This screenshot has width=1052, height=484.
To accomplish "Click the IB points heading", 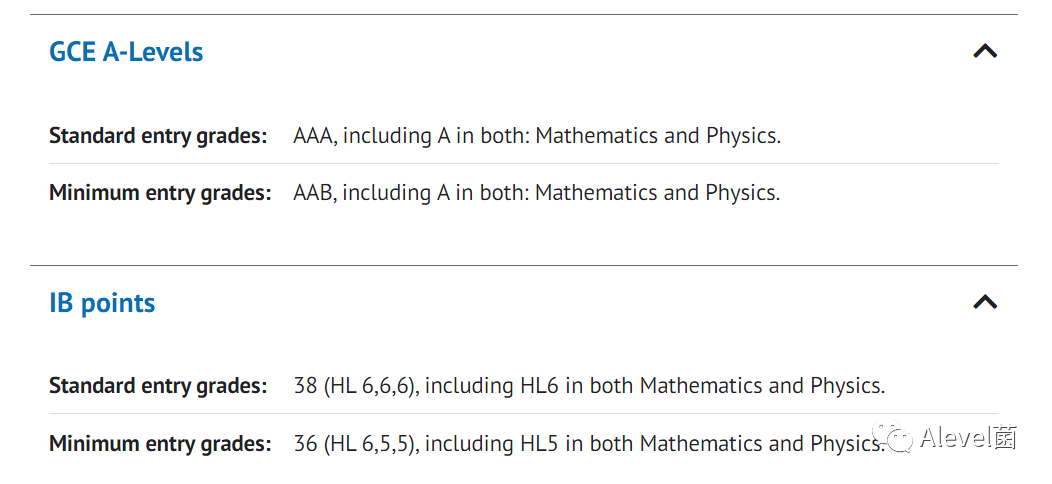I will pos(102,303).
